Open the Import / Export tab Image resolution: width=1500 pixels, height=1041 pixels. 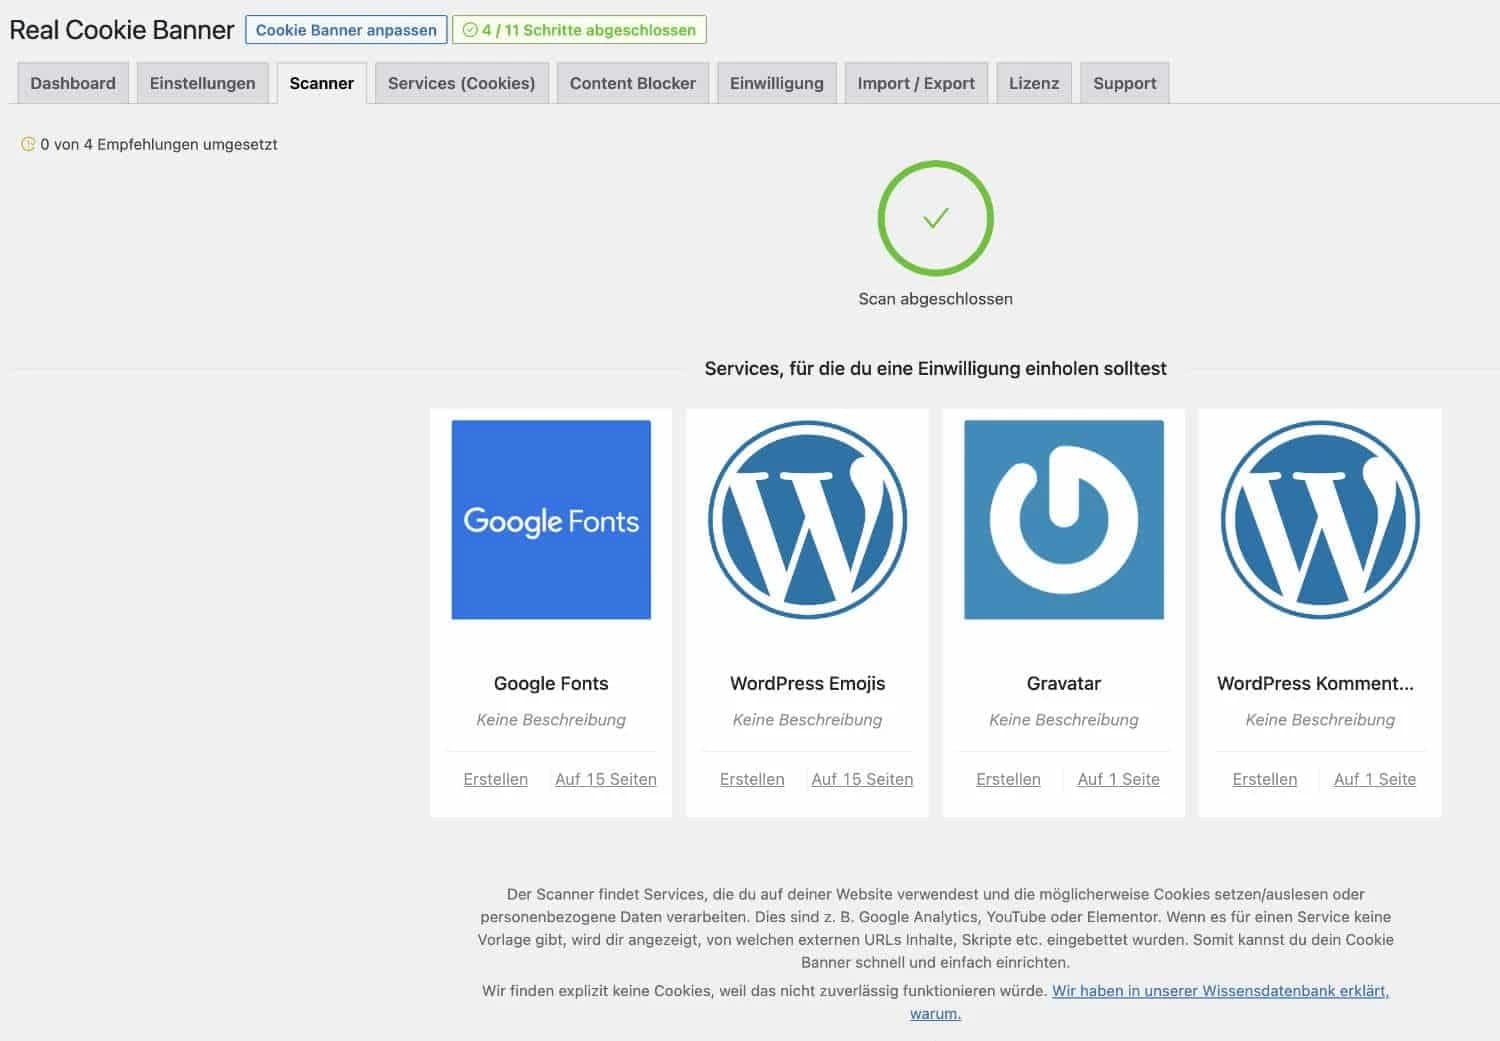tap(915, 83)
